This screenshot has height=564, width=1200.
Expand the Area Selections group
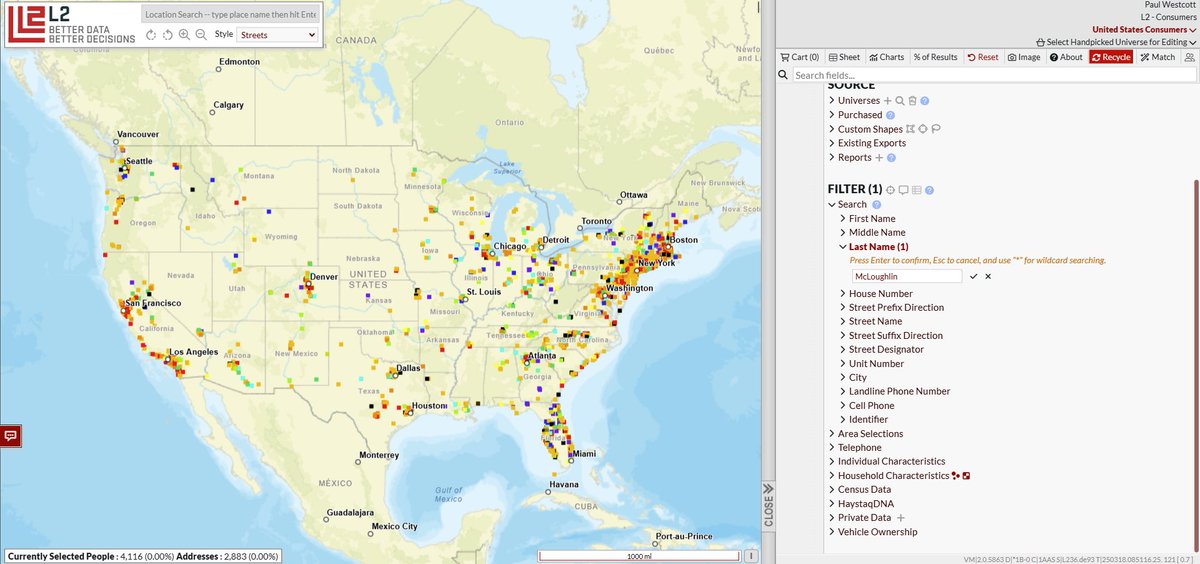pos(832,434)
